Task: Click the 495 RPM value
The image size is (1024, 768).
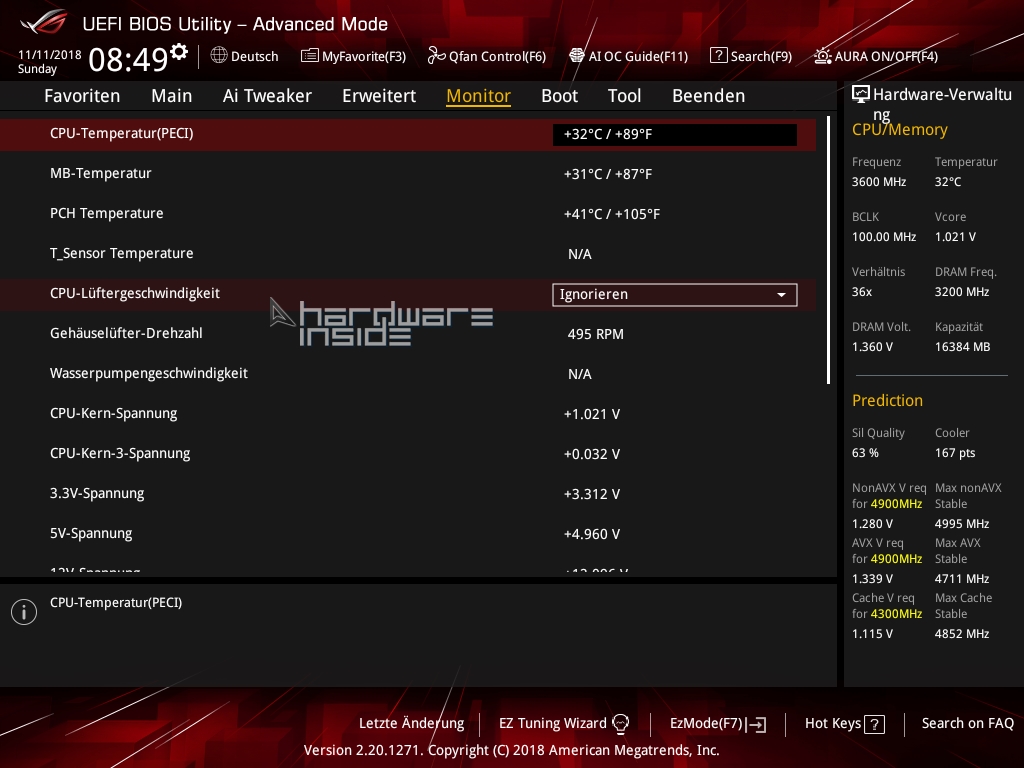Action: (x=596, y=334)
